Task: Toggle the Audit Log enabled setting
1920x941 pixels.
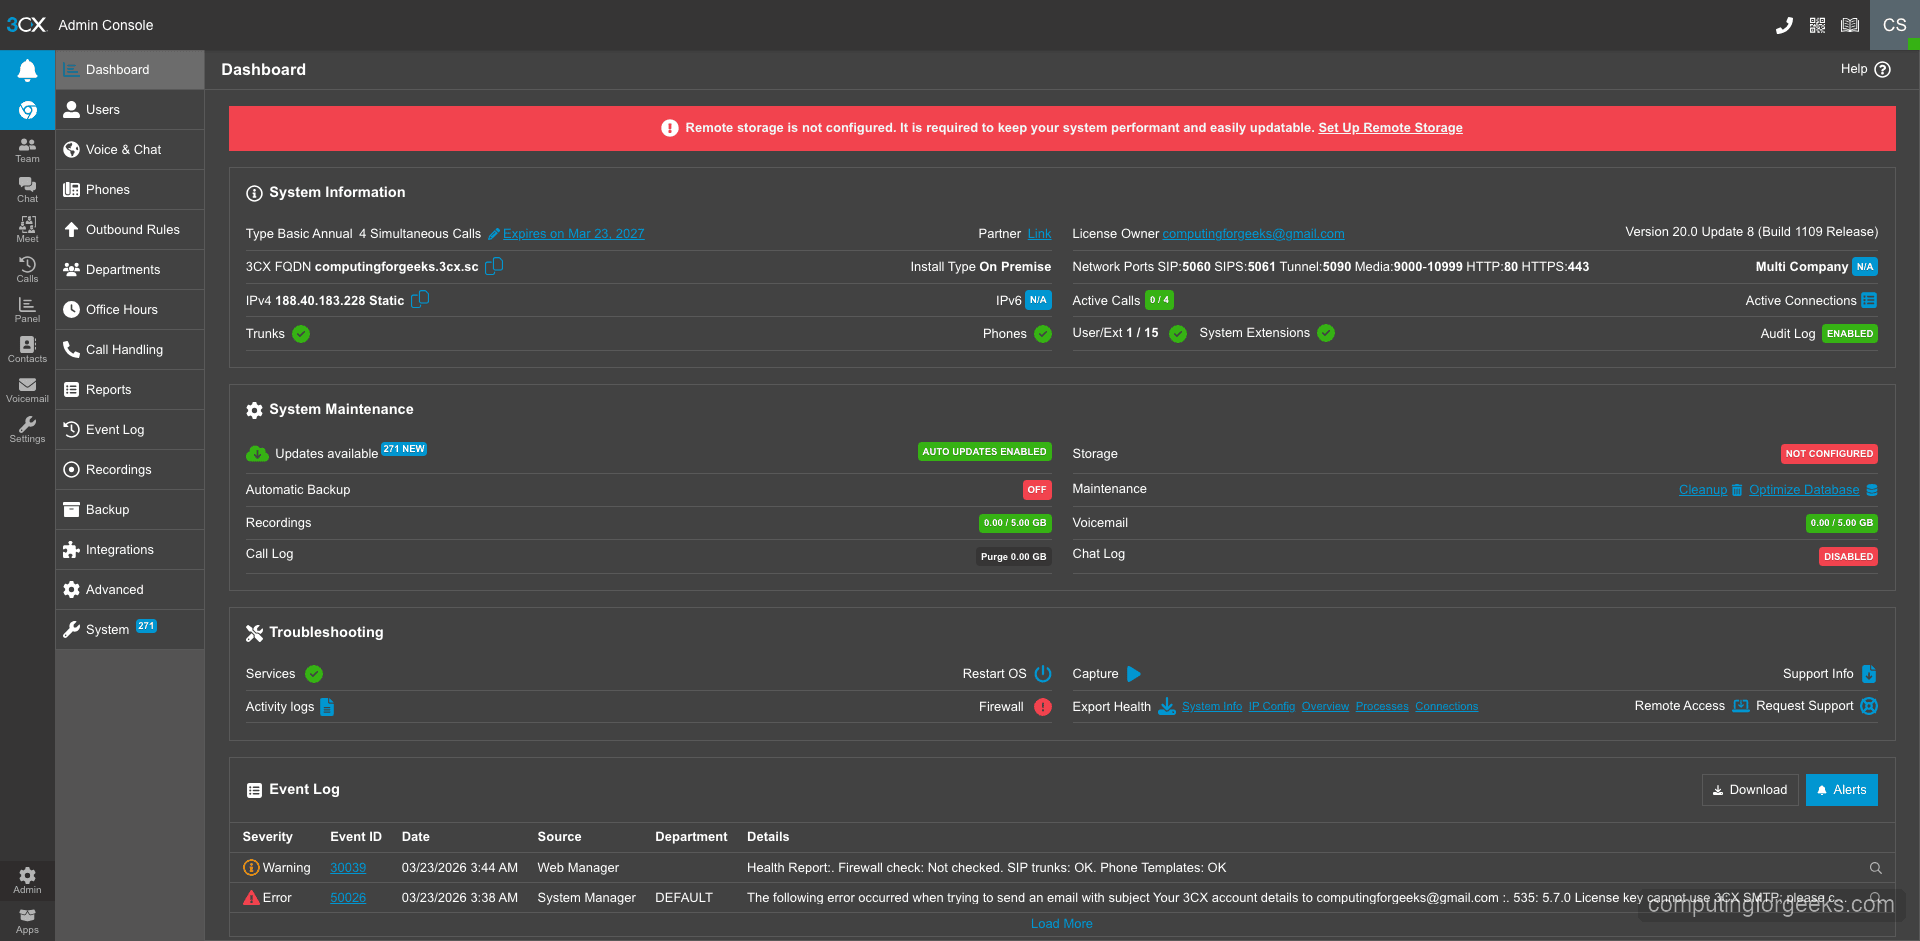Action: coord(1849,333)
